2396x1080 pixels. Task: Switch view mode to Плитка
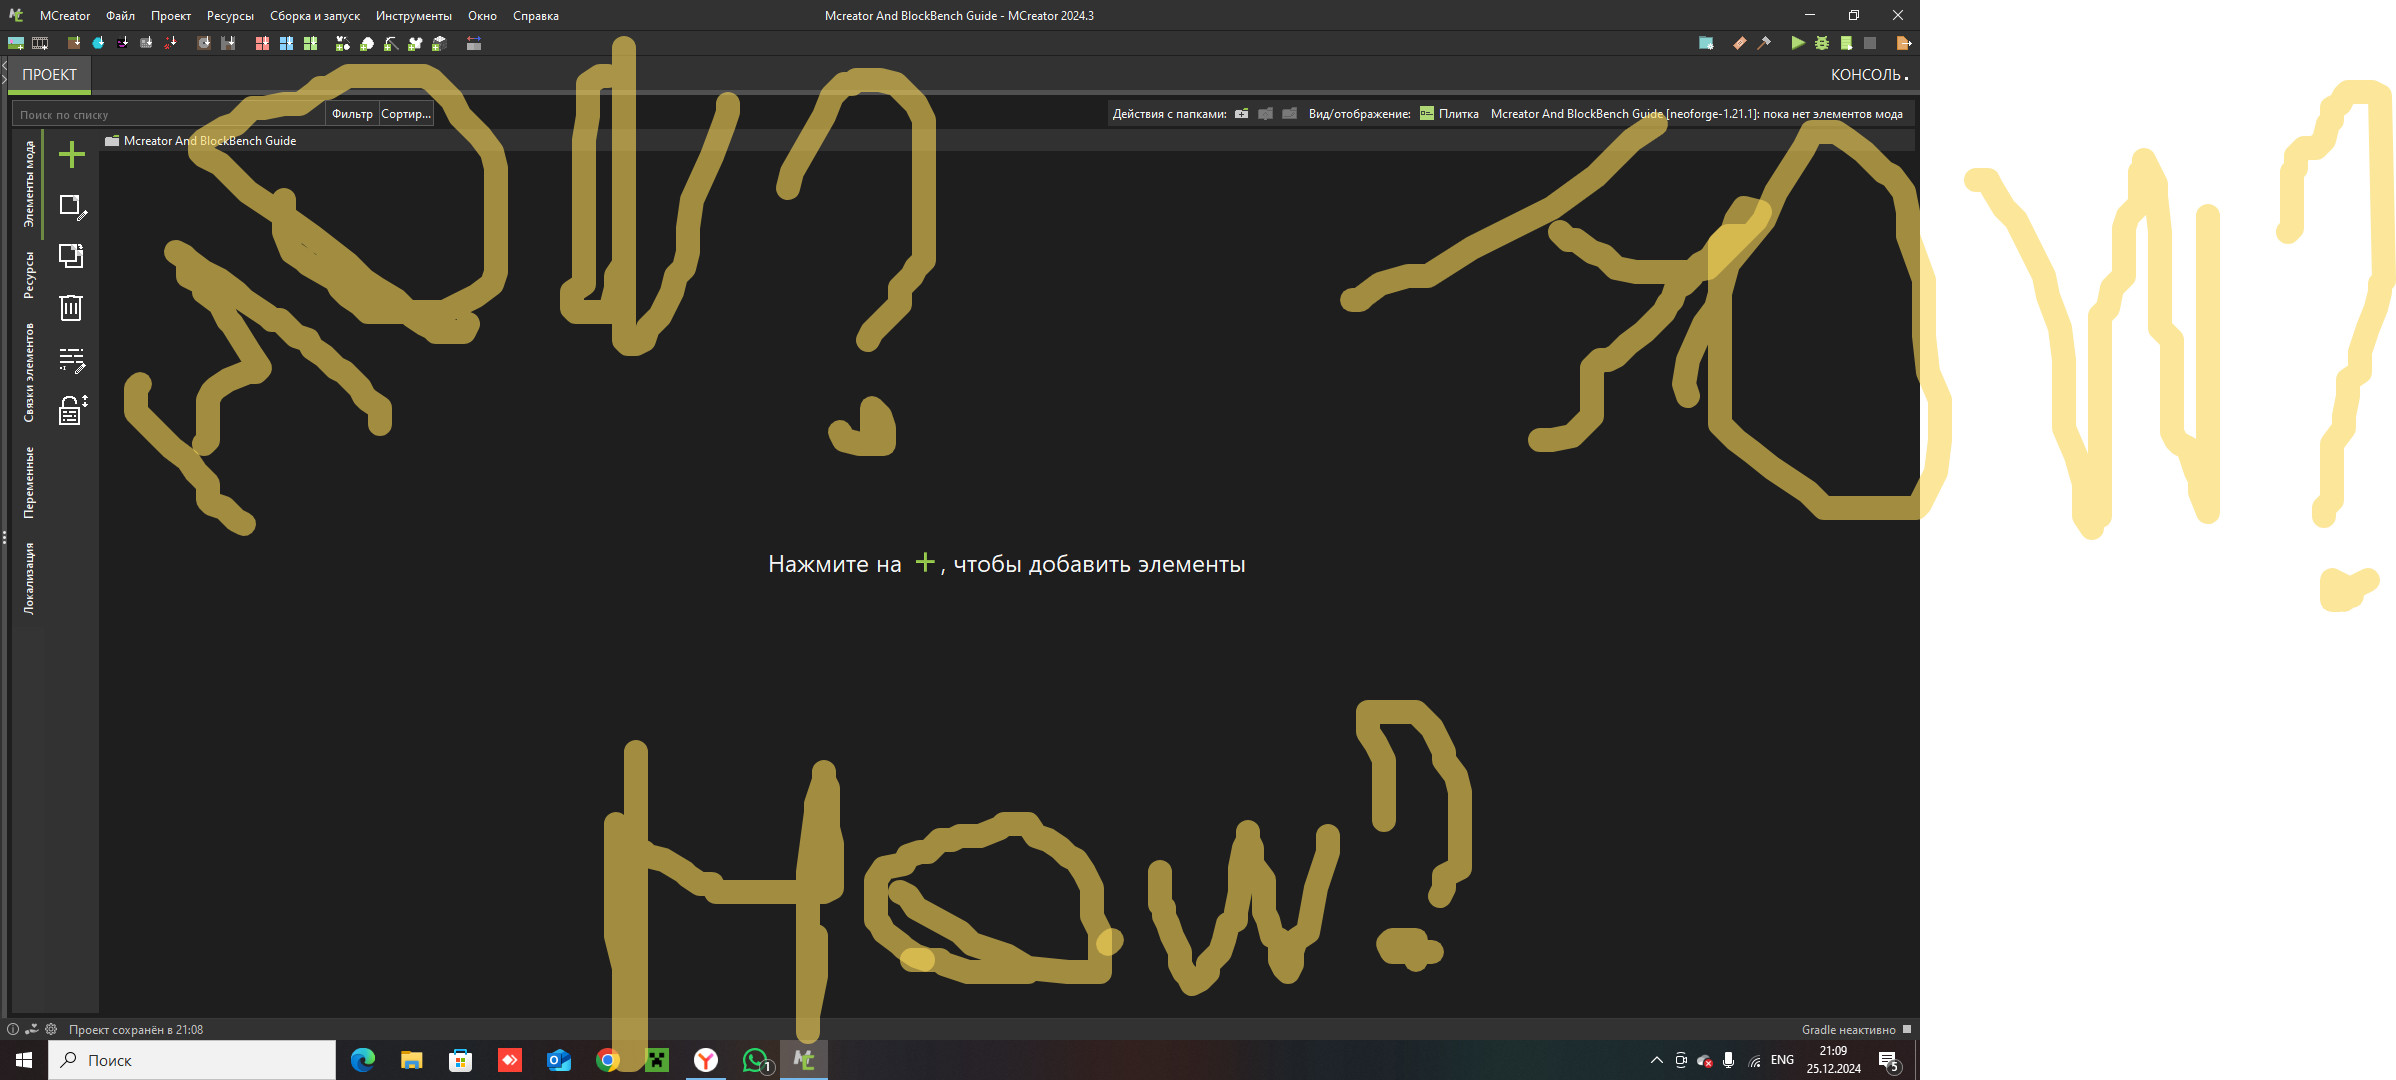click(1452, 113)
